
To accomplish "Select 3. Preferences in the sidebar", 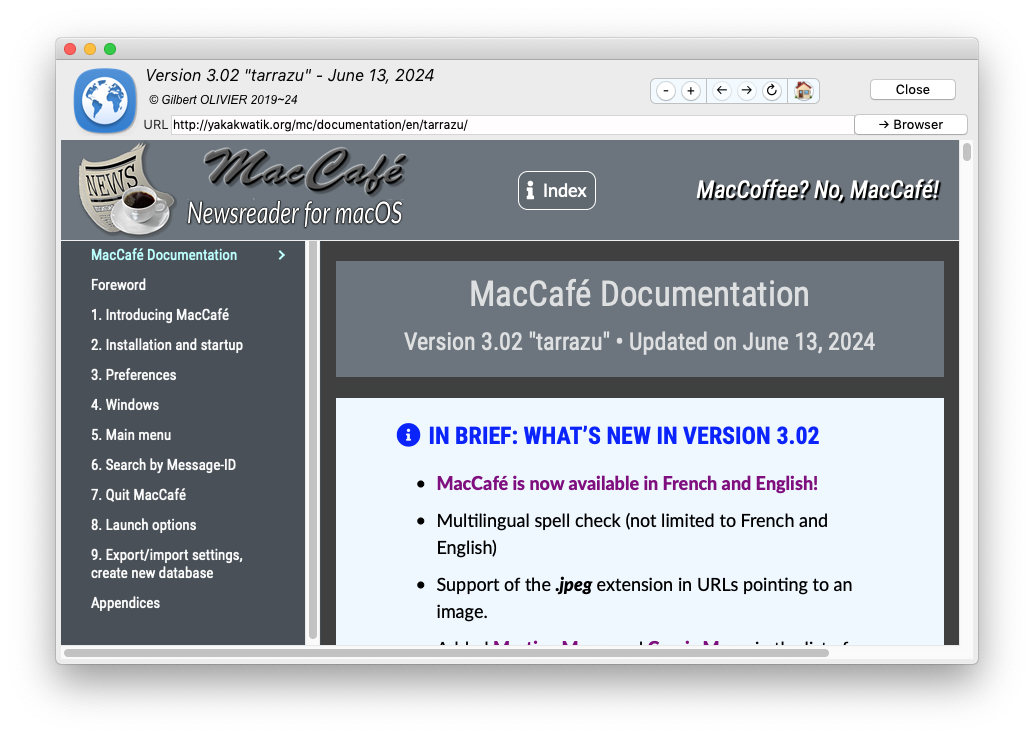I will [x=133, y=375].
